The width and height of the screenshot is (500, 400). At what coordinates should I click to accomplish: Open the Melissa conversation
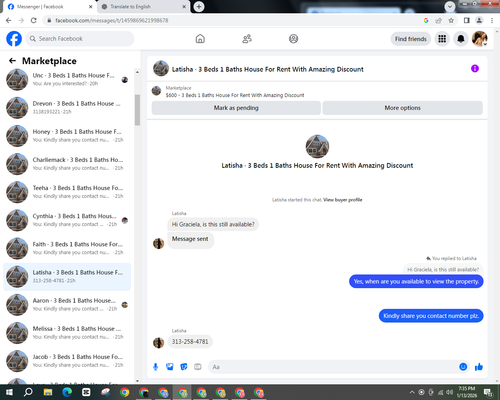[67, 333]
